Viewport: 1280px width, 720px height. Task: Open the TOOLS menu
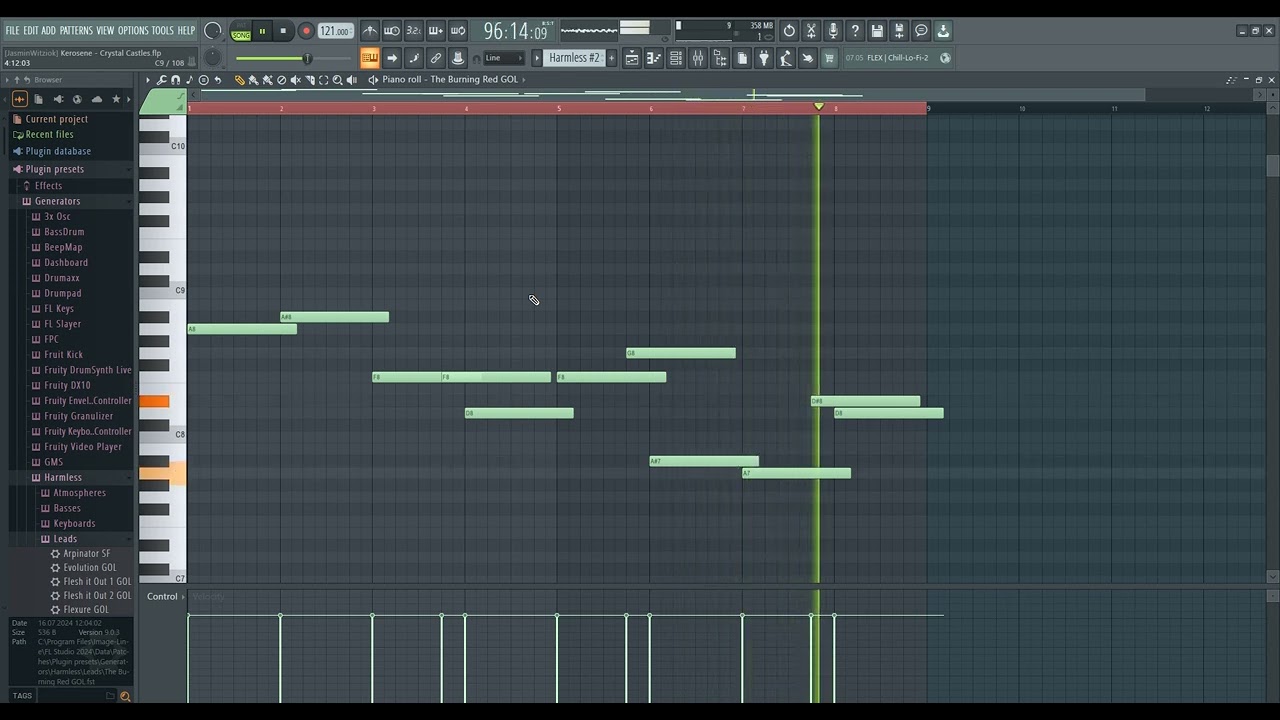tap(162, 31)
